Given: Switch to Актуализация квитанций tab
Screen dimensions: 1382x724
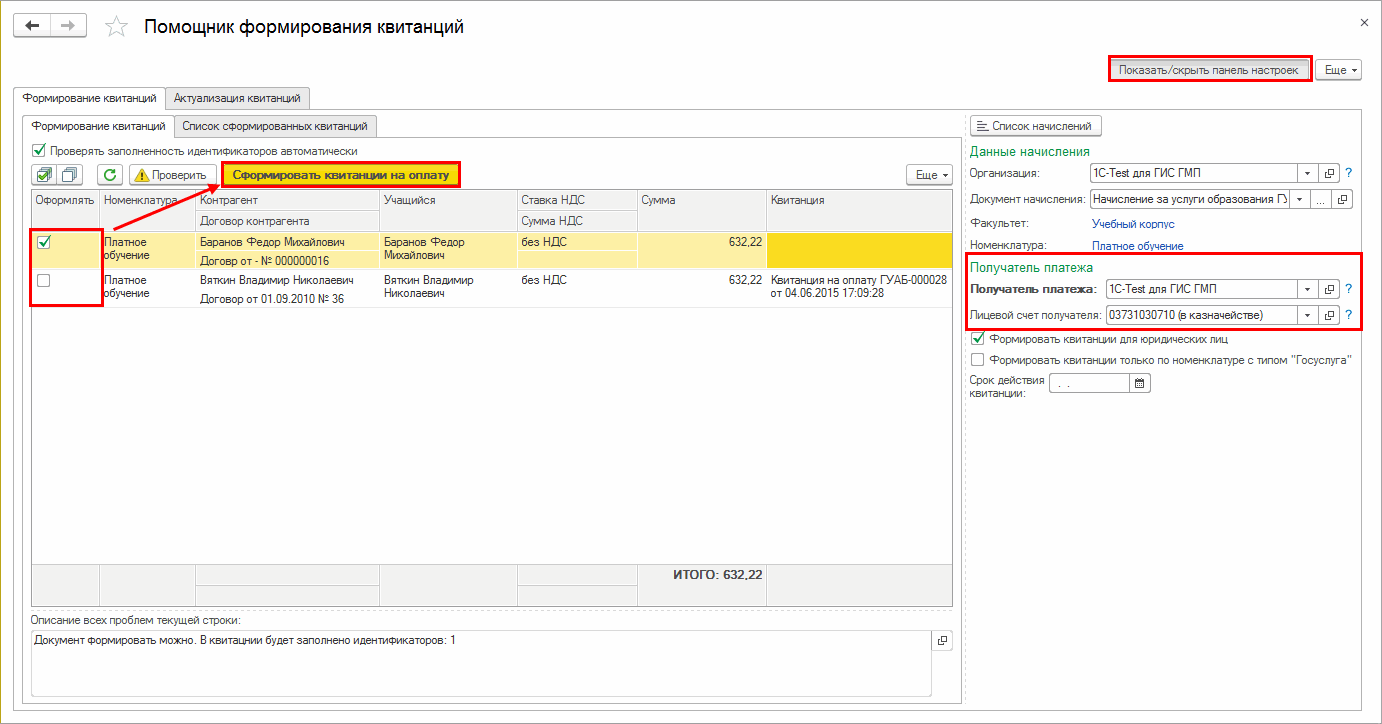Looking at the screenshot, I should click(x=237, y=98).
